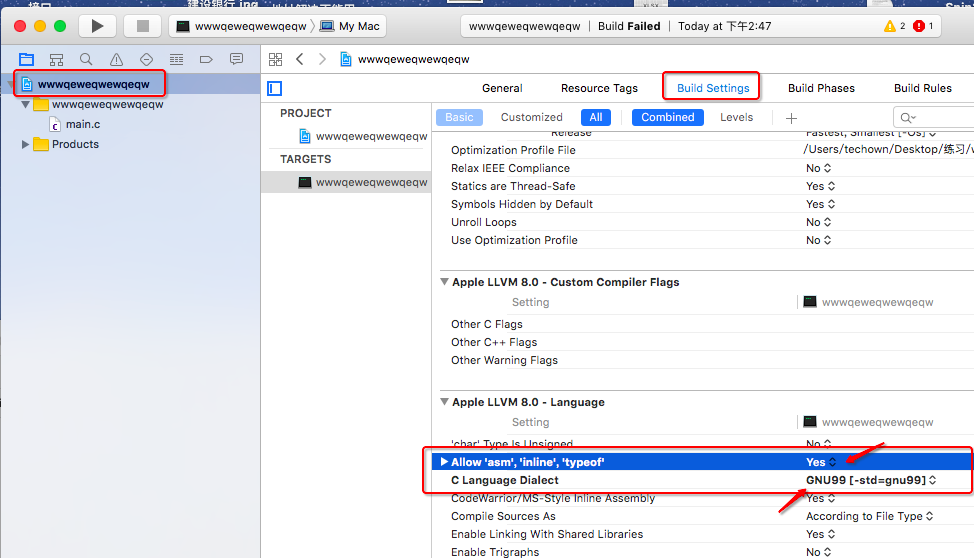Select Levels view of settings
Screen dimensions: 974x558
(x=737, y=117)
